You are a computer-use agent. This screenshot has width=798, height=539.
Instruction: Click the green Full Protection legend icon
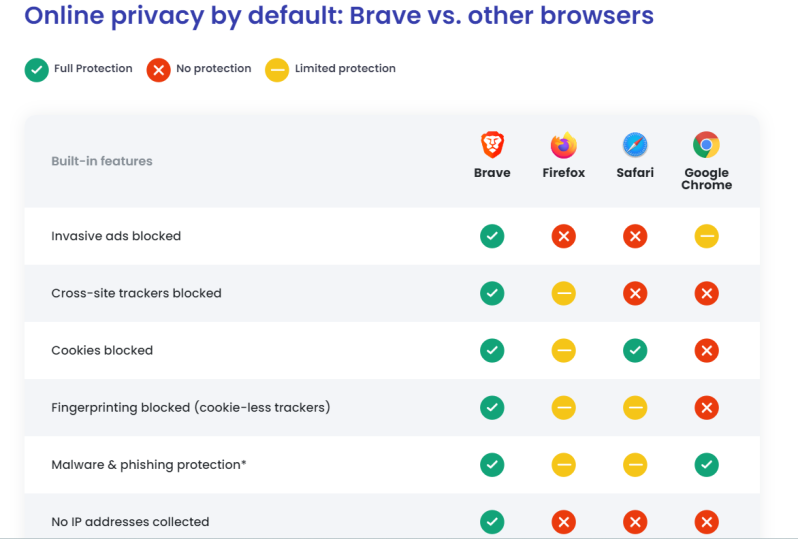pos(37,70)
